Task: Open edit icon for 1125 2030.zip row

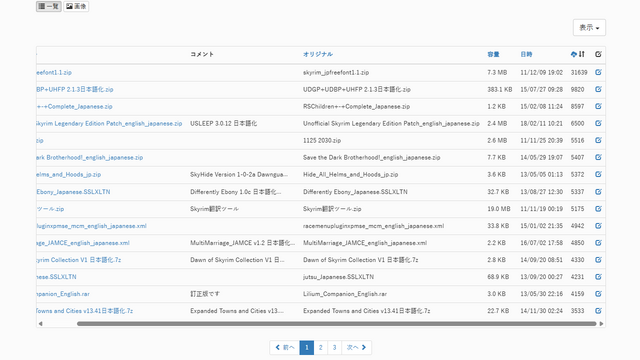Action: point(598,140)
